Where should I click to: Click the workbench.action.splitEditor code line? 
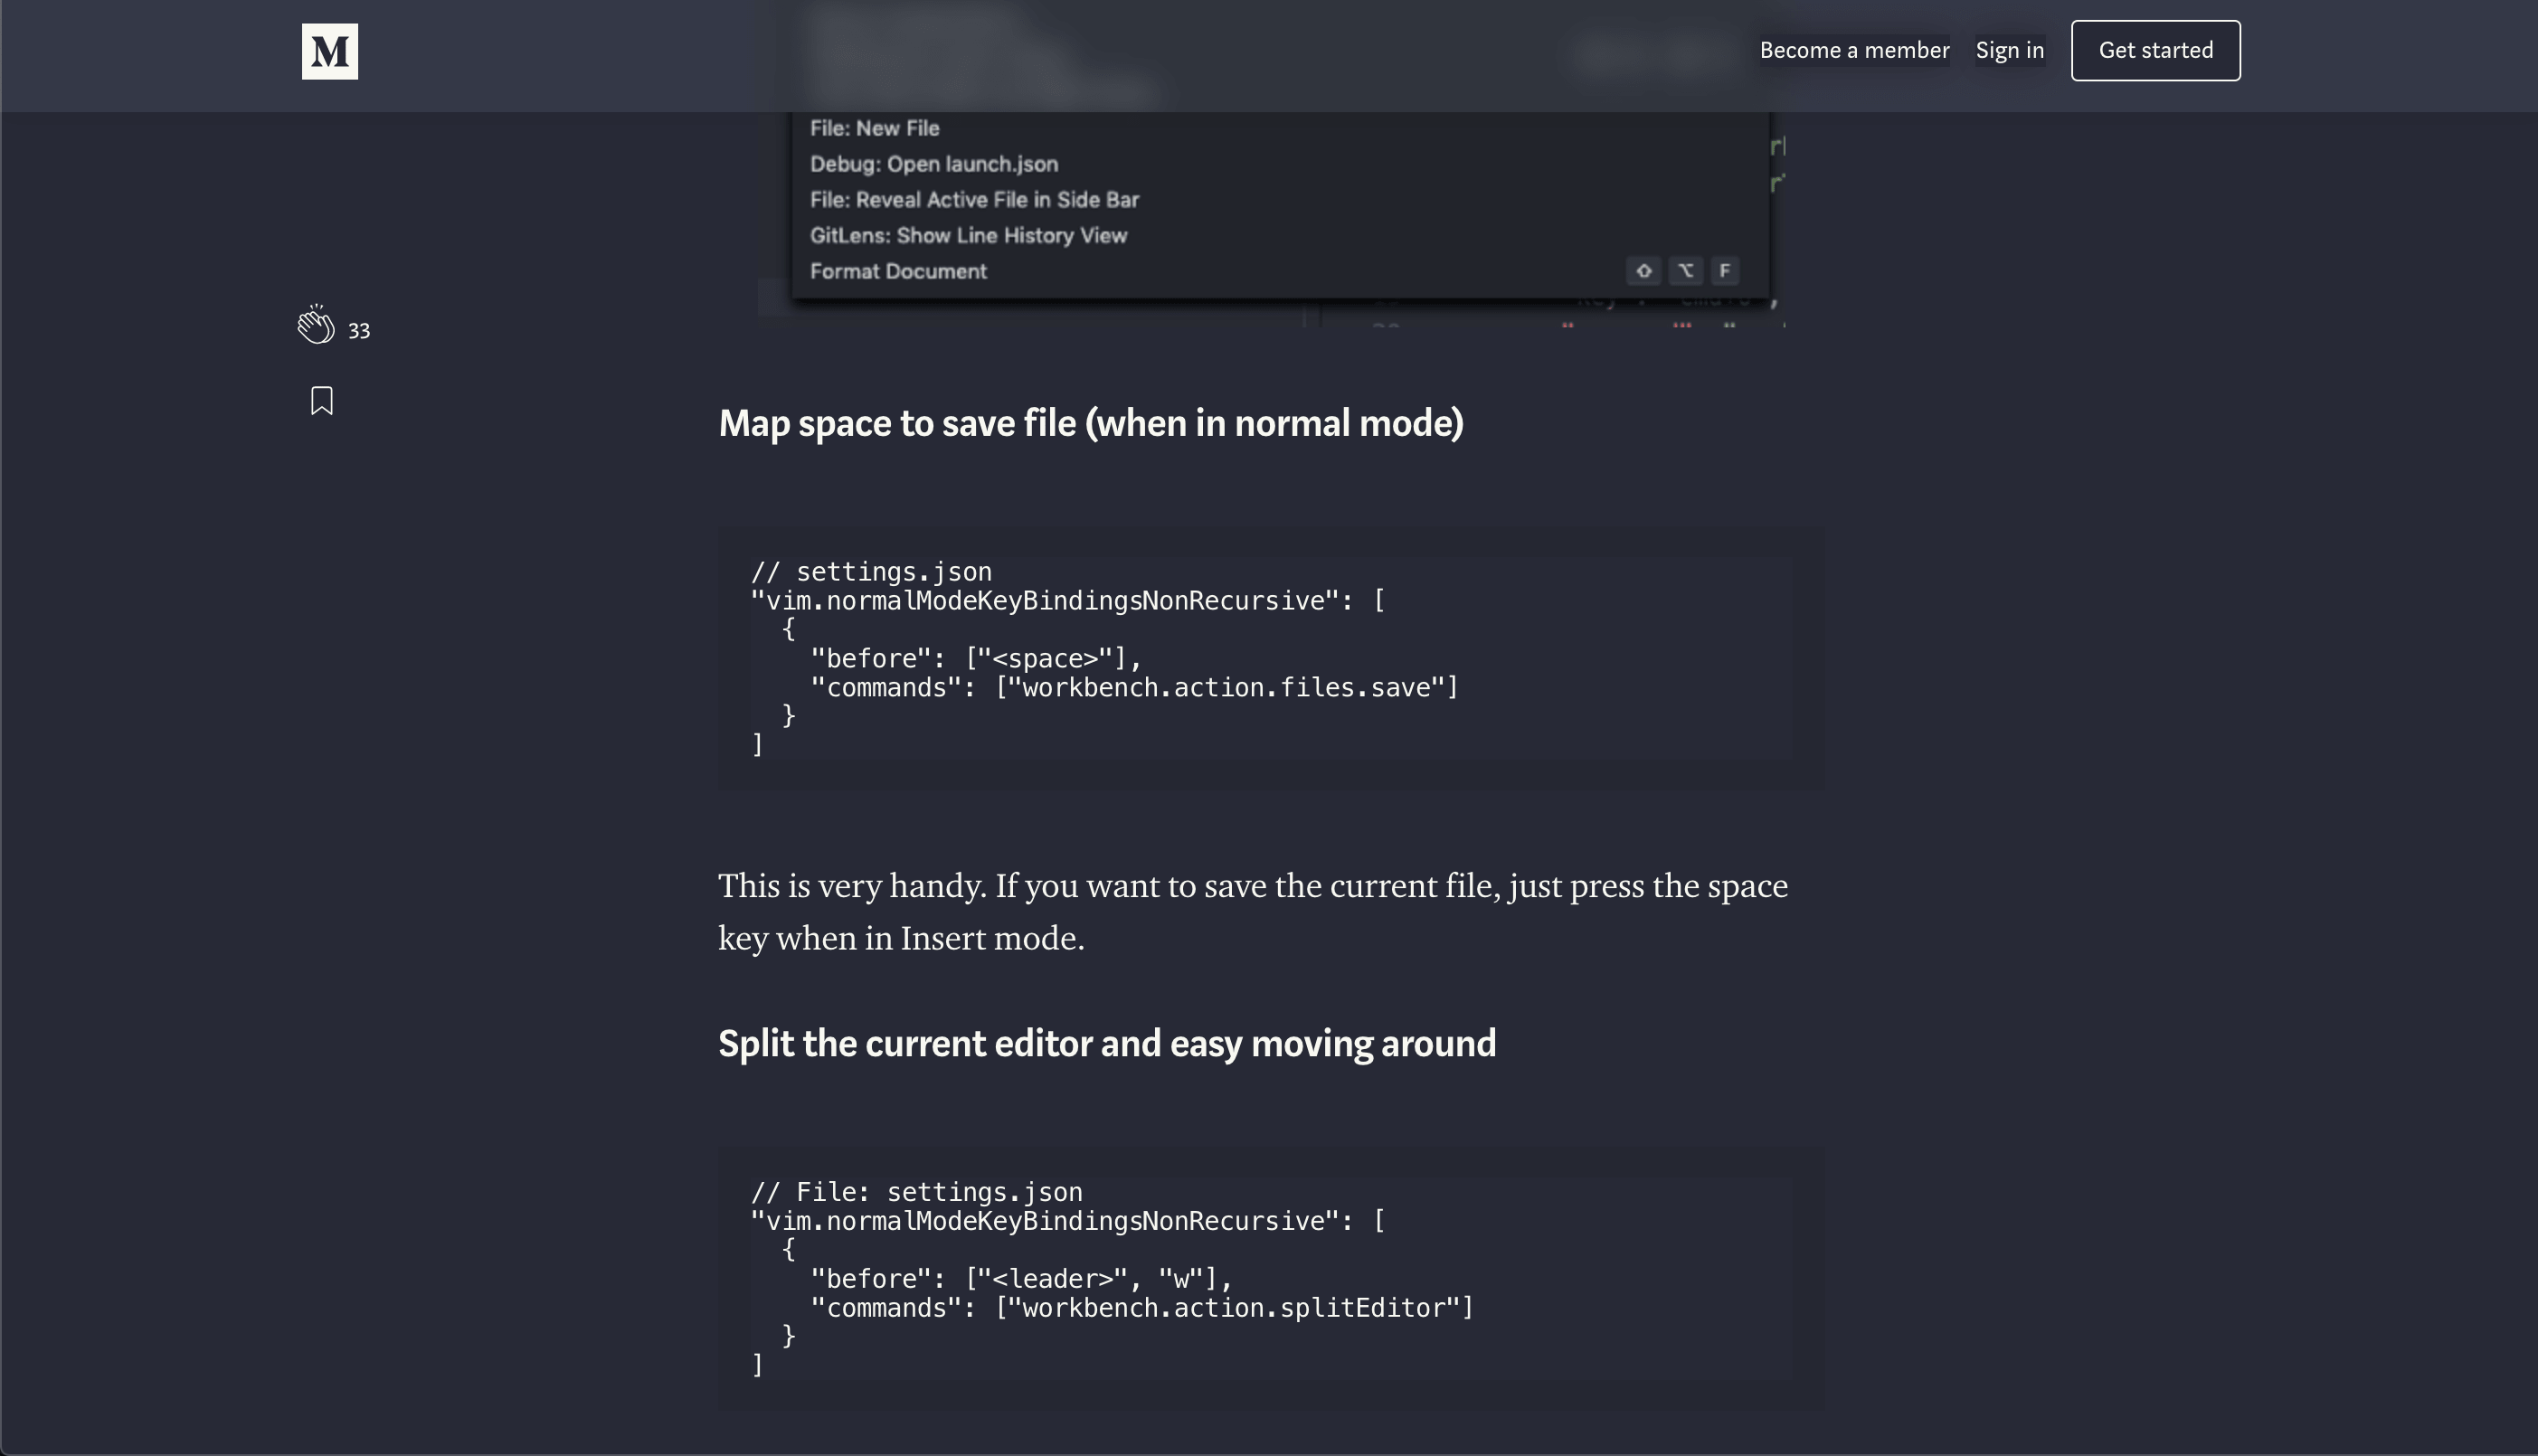1141,1308
